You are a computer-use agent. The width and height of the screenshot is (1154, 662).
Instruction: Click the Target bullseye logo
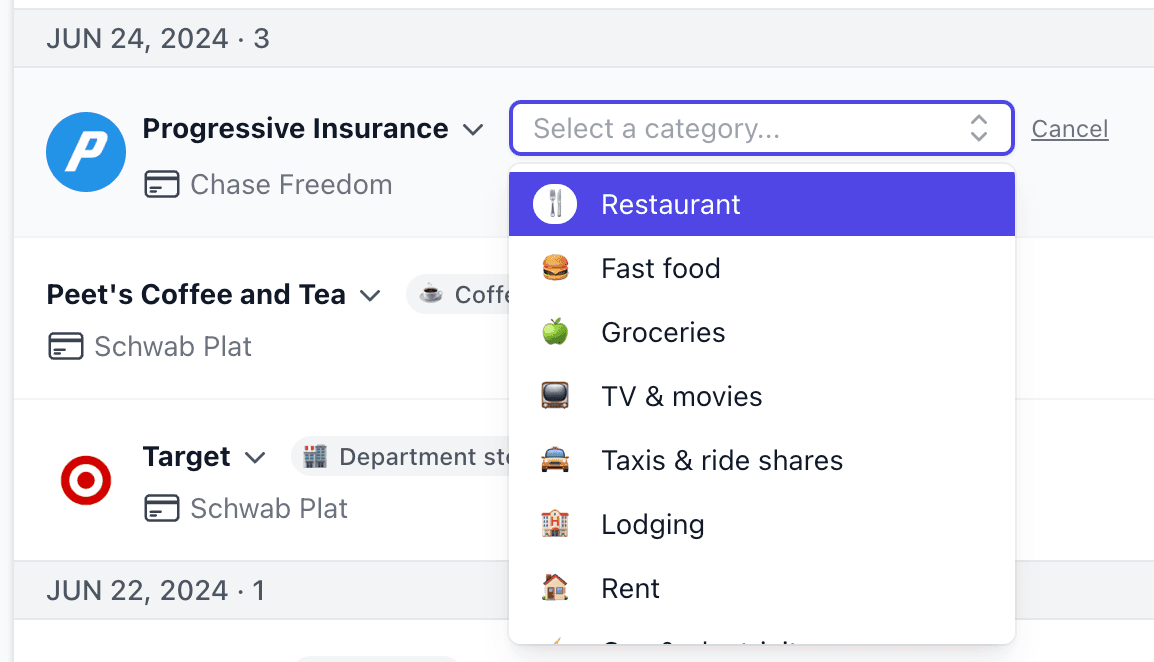pos(86,480)
